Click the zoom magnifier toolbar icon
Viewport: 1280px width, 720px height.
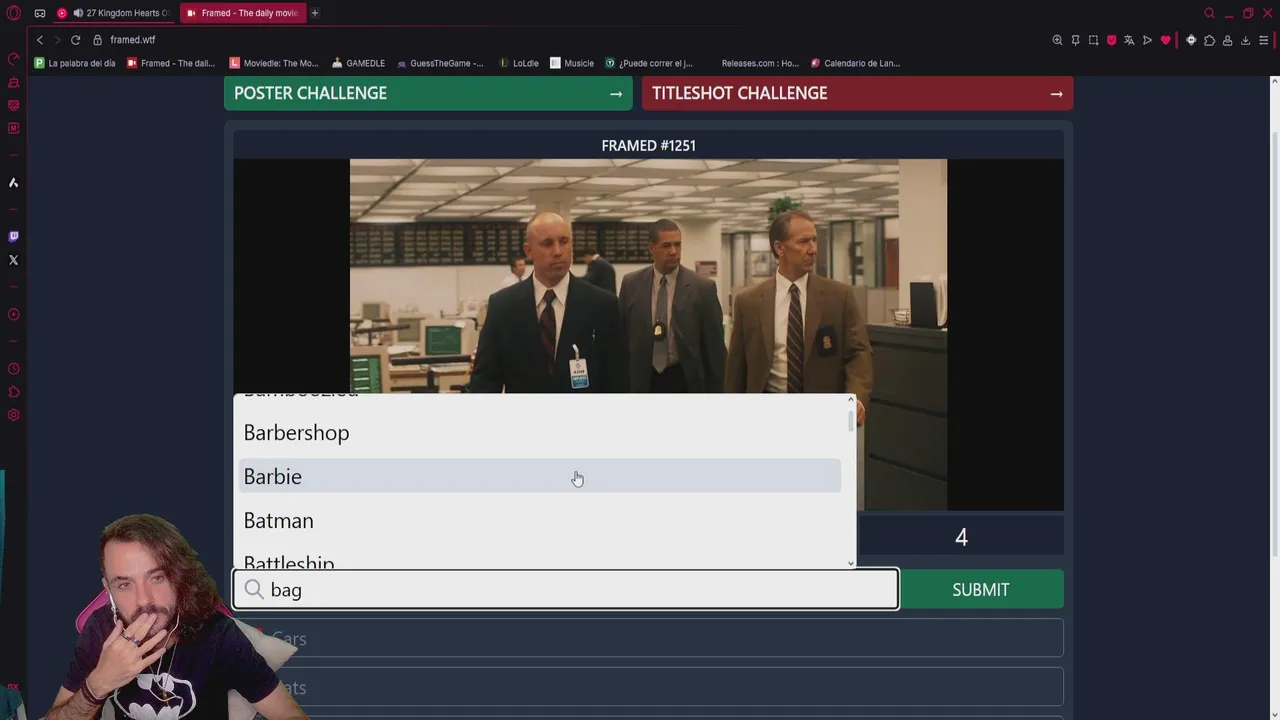[x=1057, y=40]
